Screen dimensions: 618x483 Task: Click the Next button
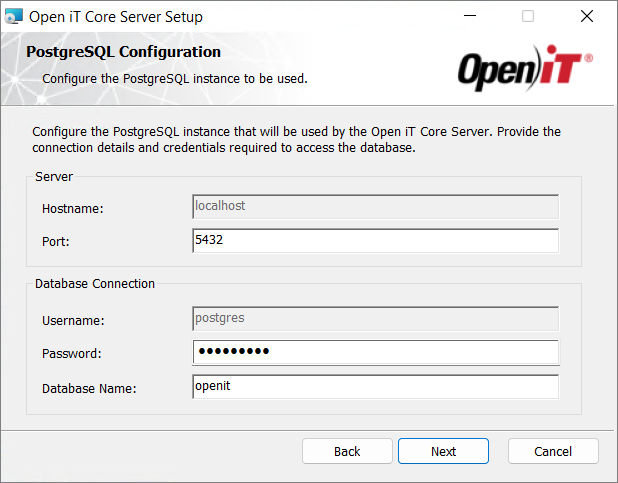(x=443, y=451)
